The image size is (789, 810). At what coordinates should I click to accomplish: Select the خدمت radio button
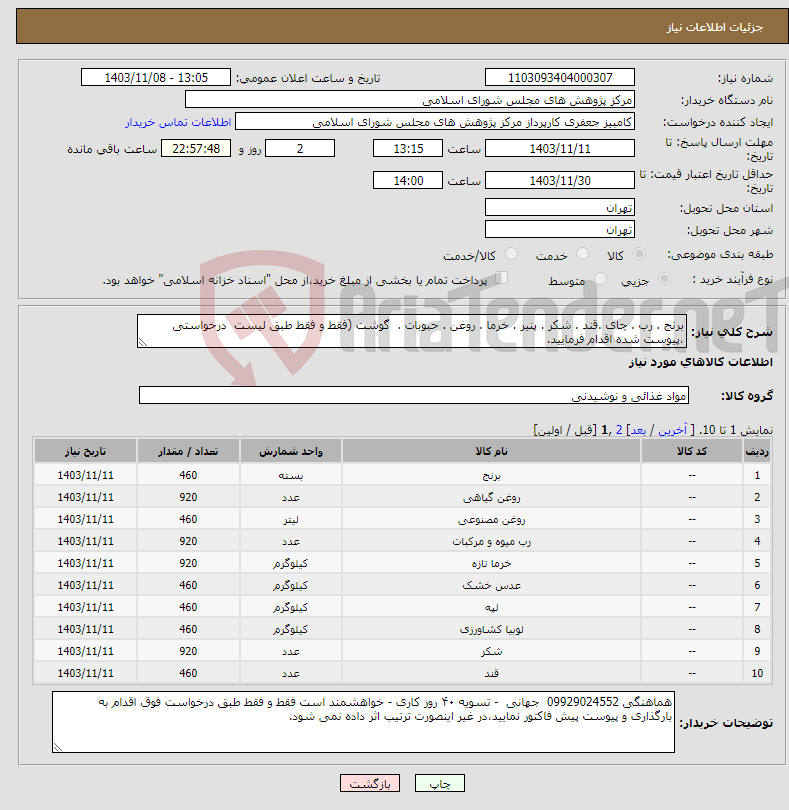coord(582,254)
